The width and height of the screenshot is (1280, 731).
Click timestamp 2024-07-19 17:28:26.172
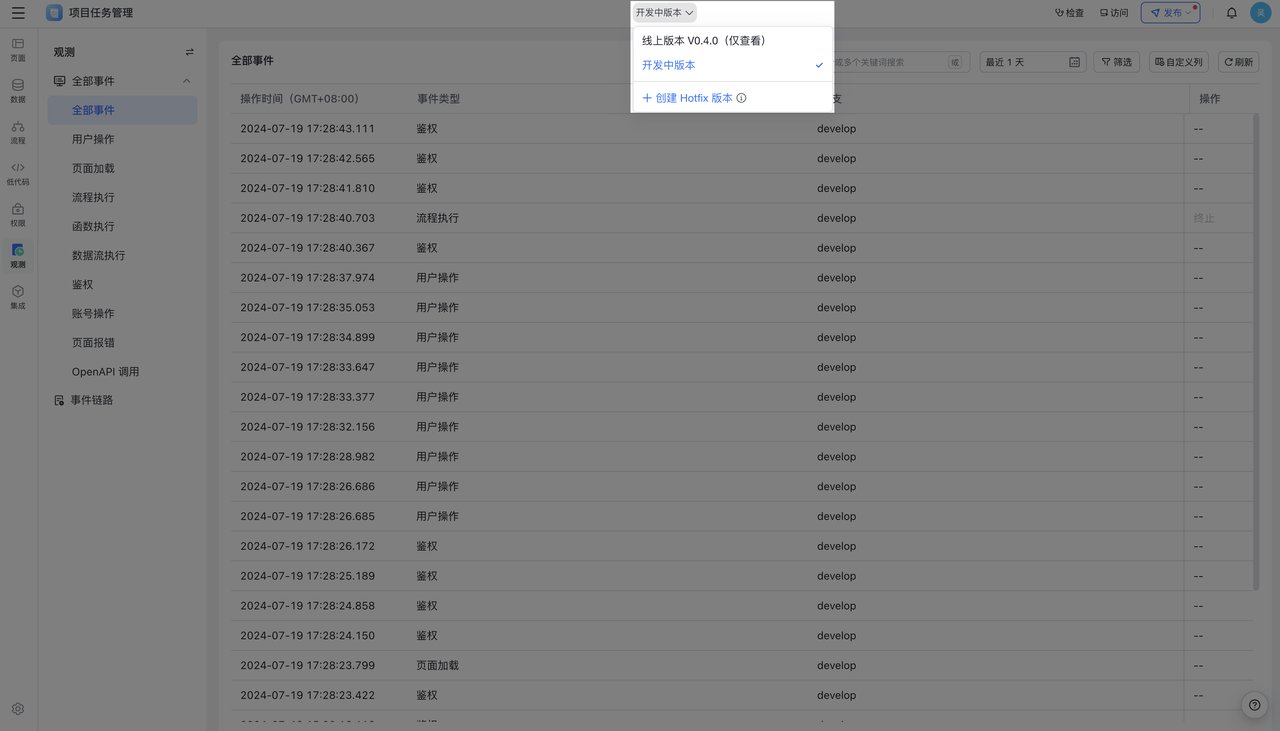[307, 546]
